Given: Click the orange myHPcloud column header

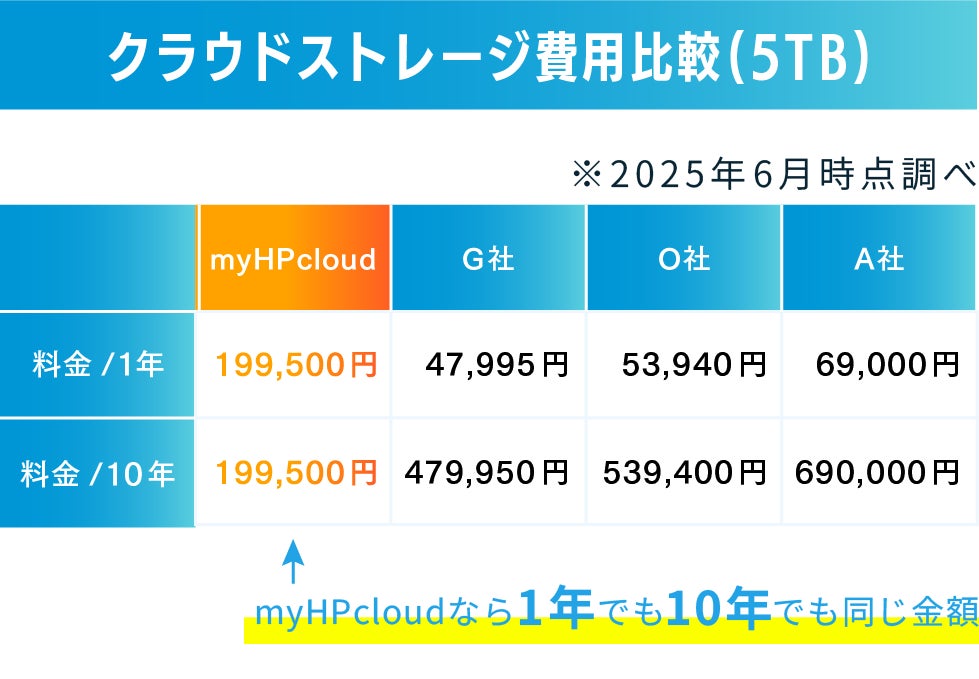Looking at the screenshot, I should (293, 259).
